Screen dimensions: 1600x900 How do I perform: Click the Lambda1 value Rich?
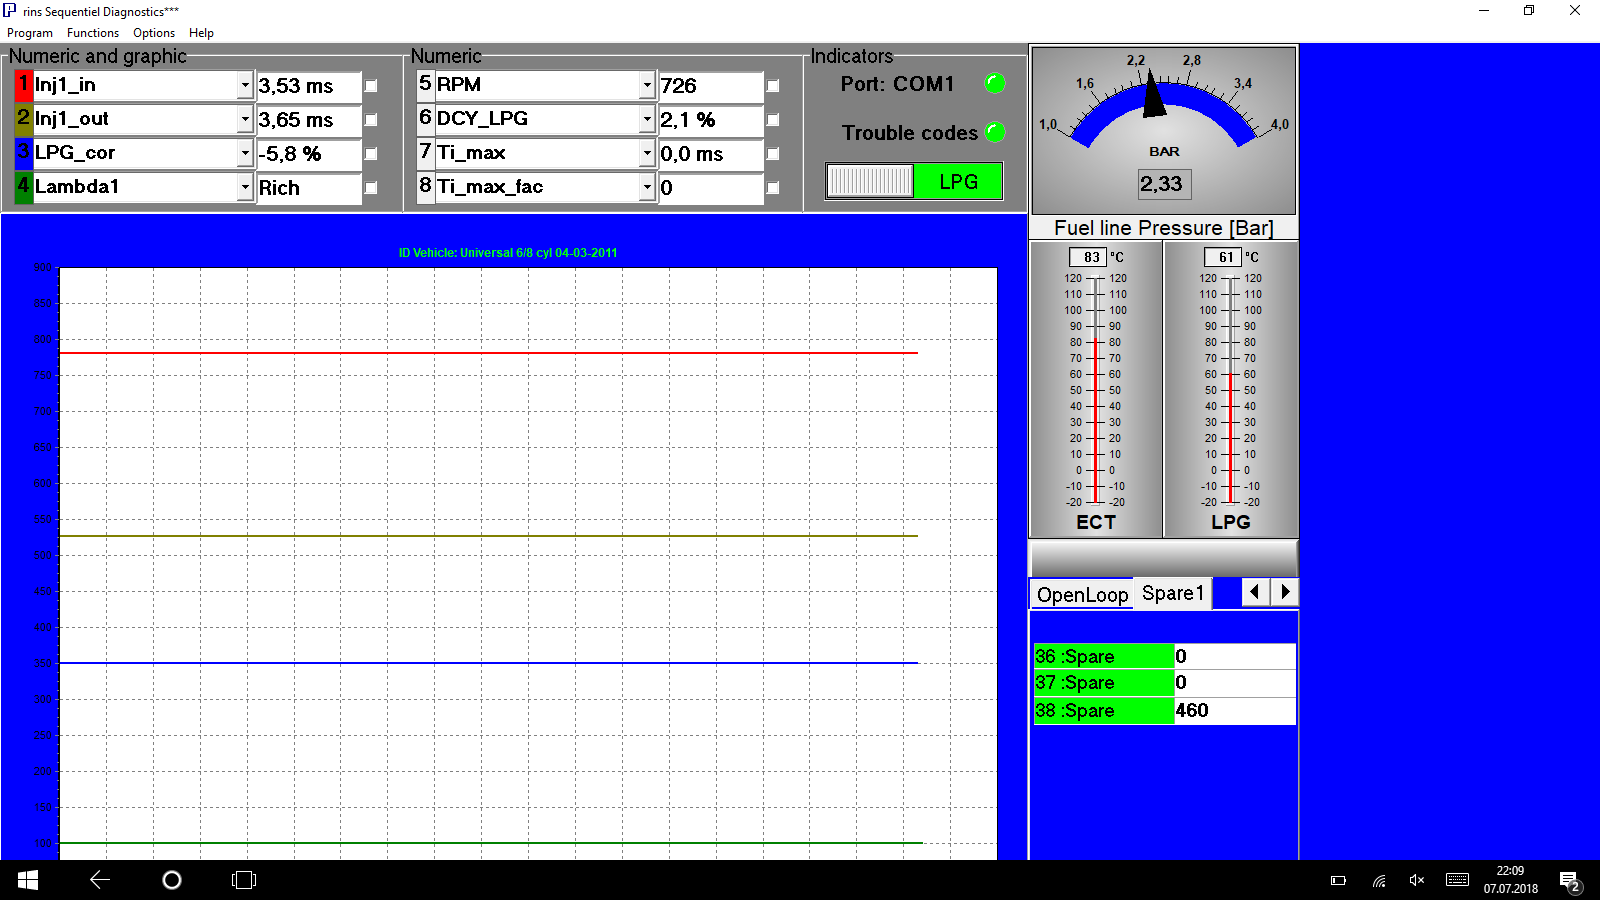click(x=308, y=188)
